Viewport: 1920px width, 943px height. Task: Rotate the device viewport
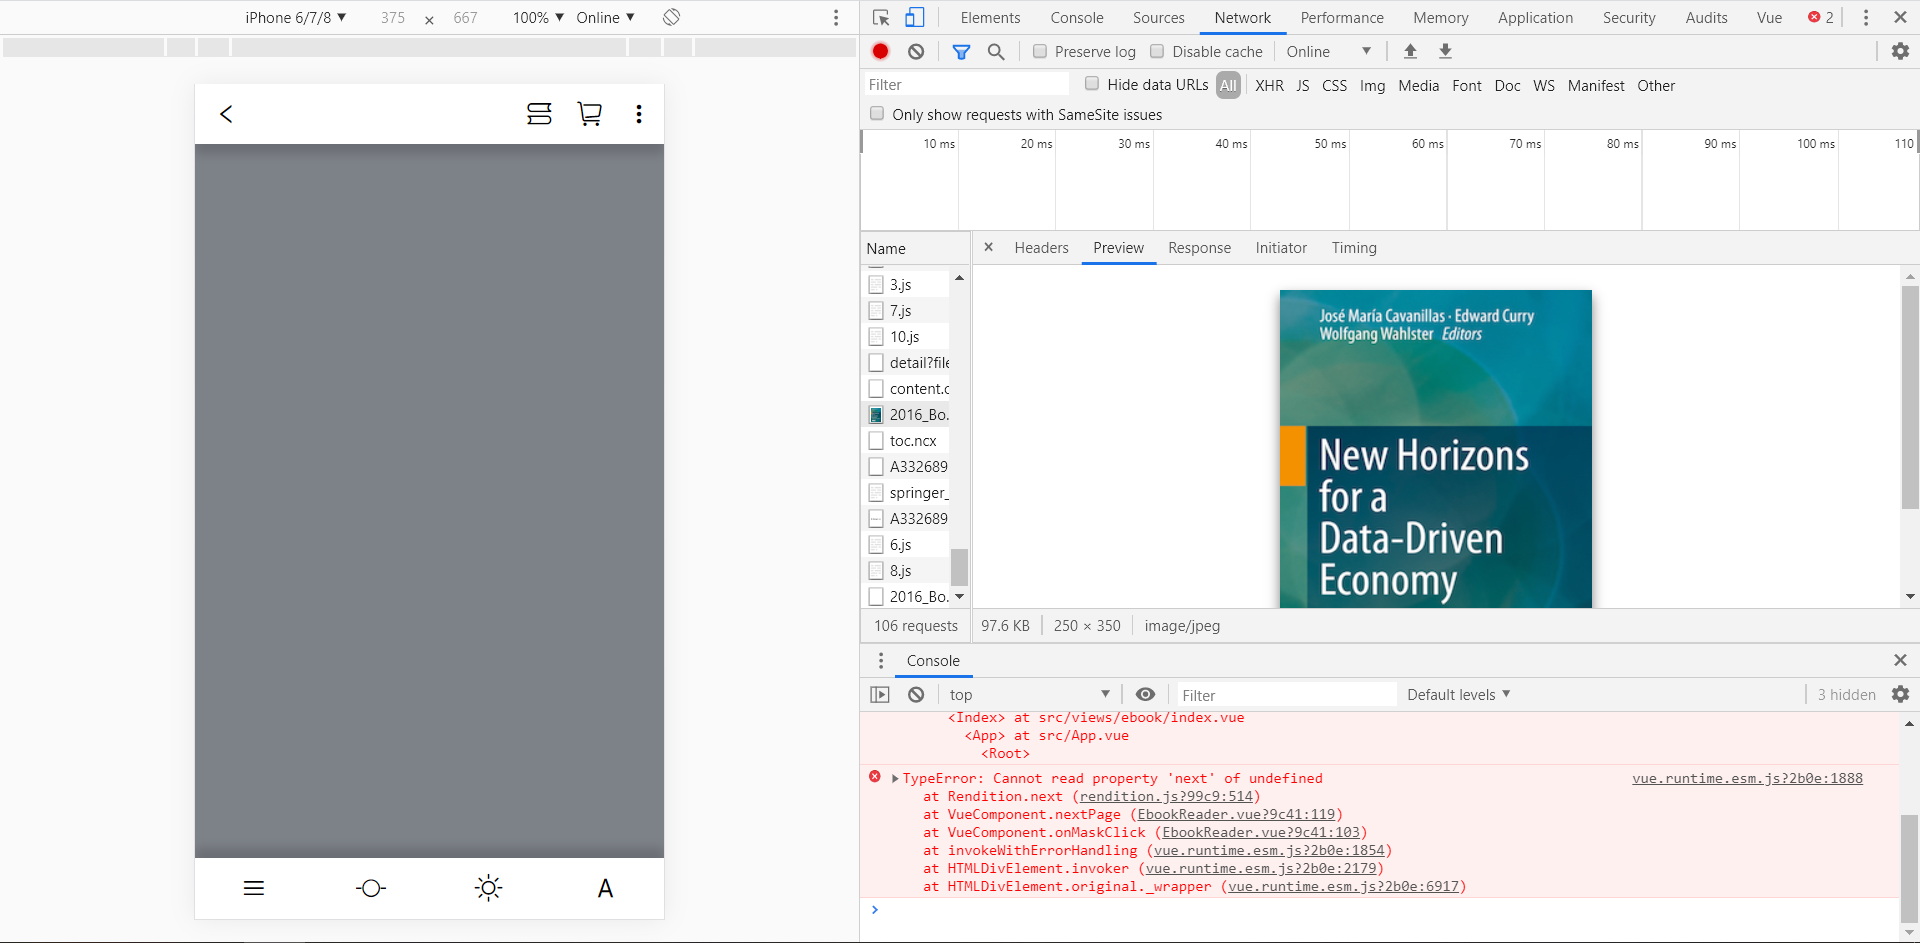(x=672, y=17)
